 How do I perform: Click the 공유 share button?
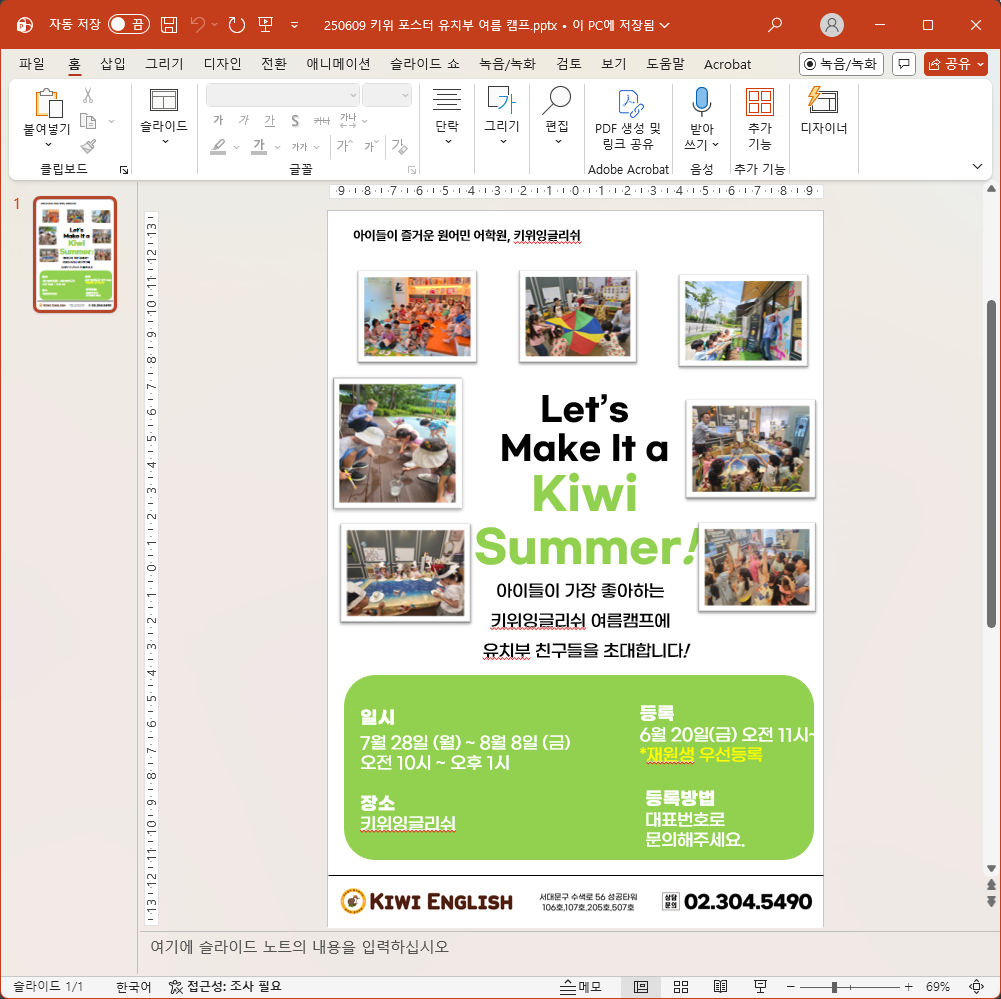[x=956, y=64]
